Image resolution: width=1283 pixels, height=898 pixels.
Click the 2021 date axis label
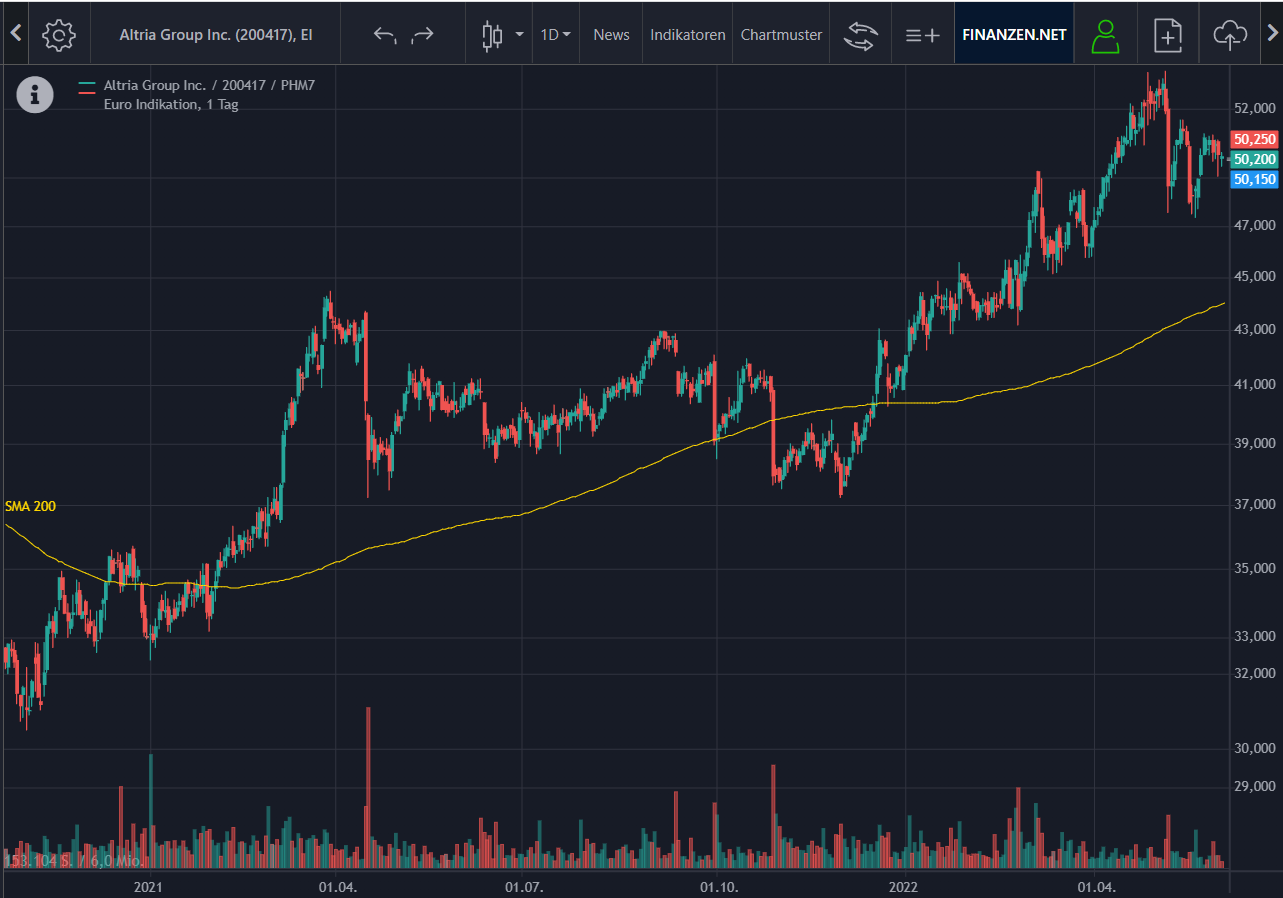(148, 887)
